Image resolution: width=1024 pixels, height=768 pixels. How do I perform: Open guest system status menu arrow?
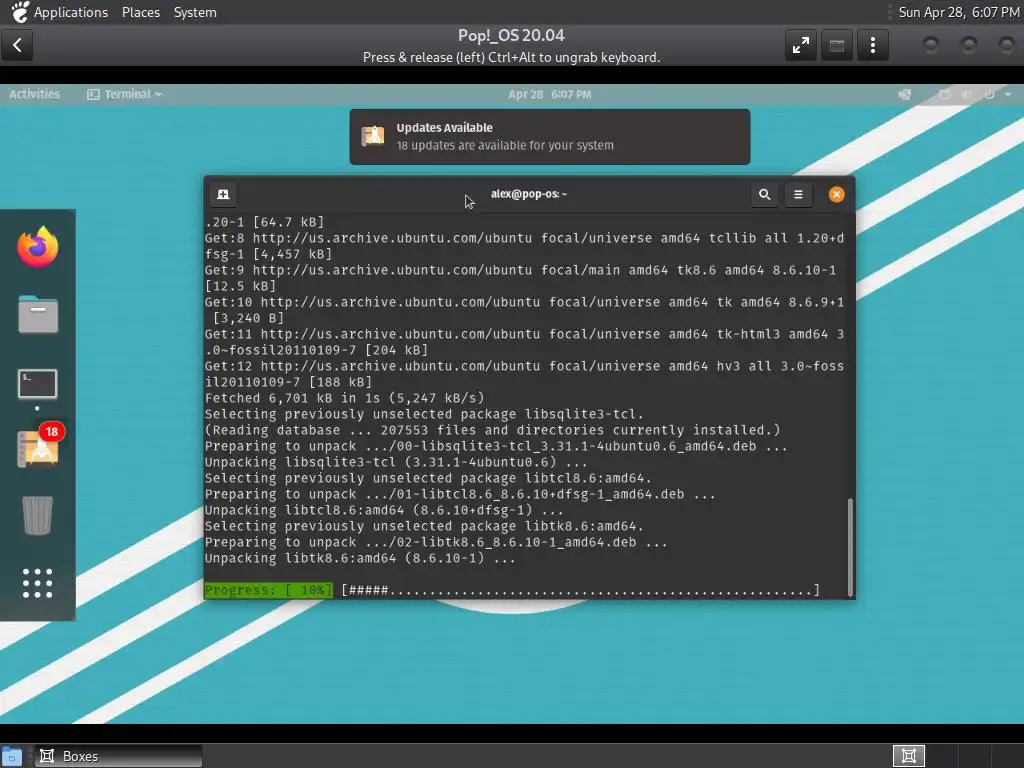point(1008,94)
